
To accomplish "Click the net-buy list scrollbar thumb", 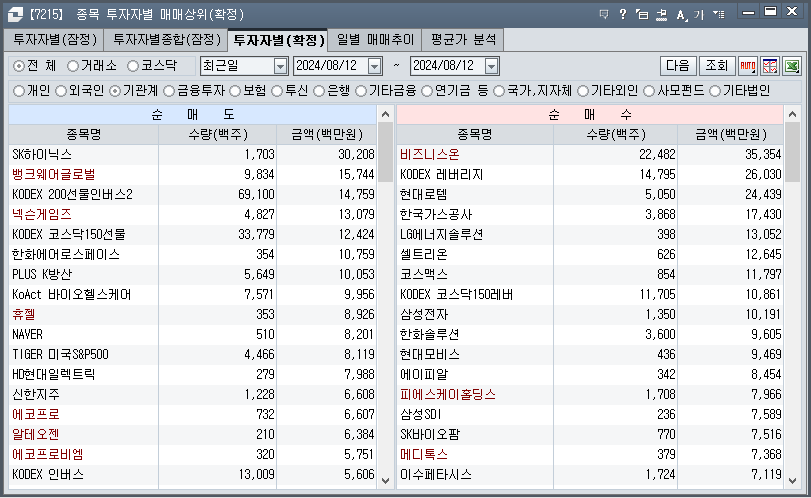I will coord(792,152).
